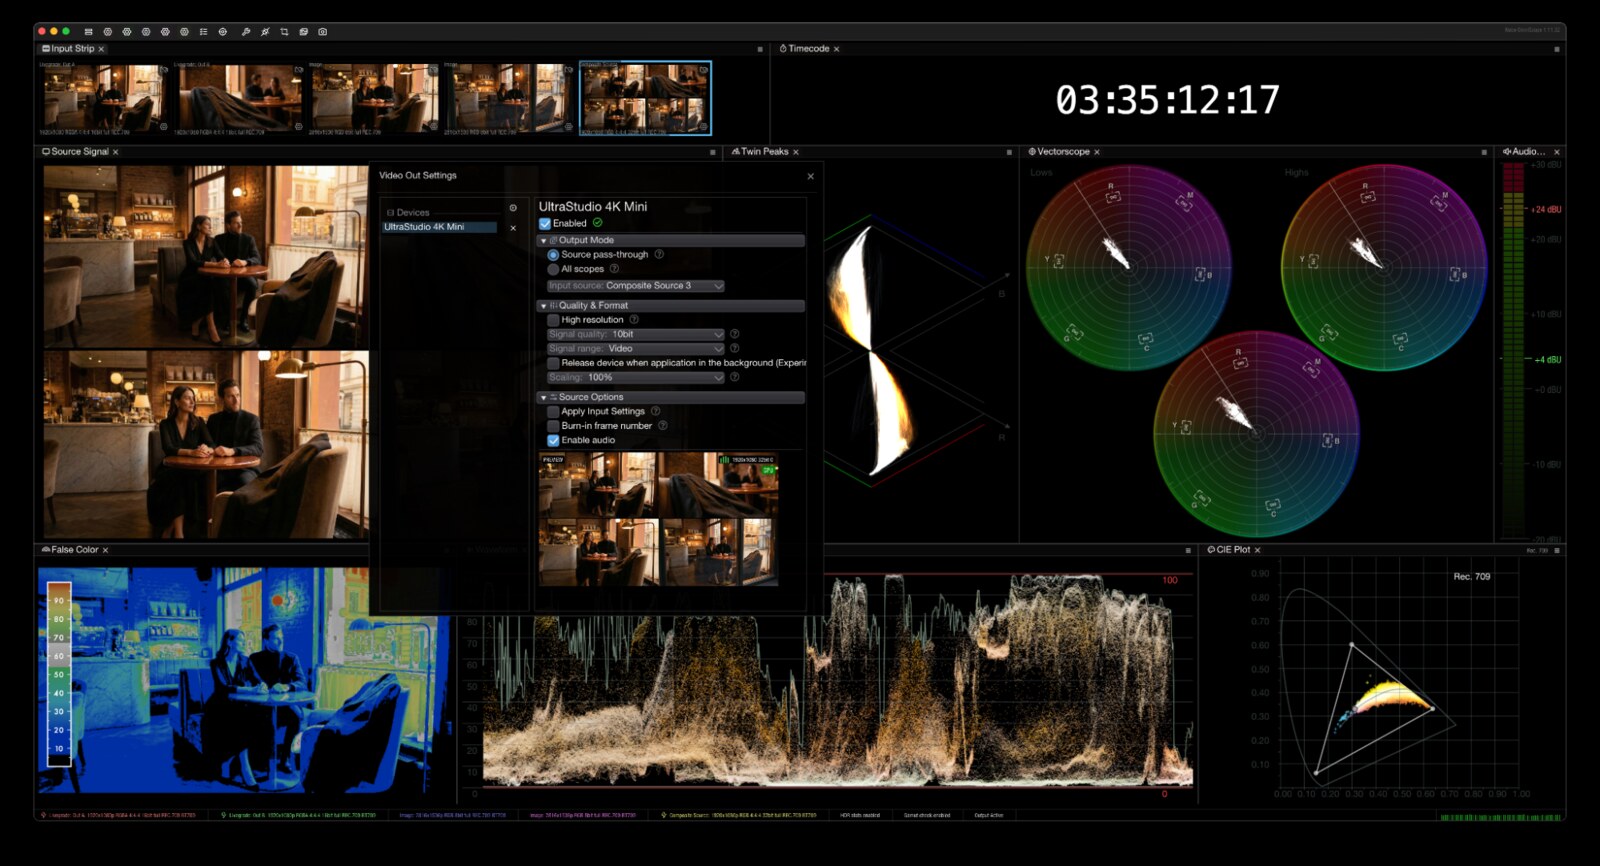
Task: Close the CIE Plot tab
Action: coord(1257,550)
